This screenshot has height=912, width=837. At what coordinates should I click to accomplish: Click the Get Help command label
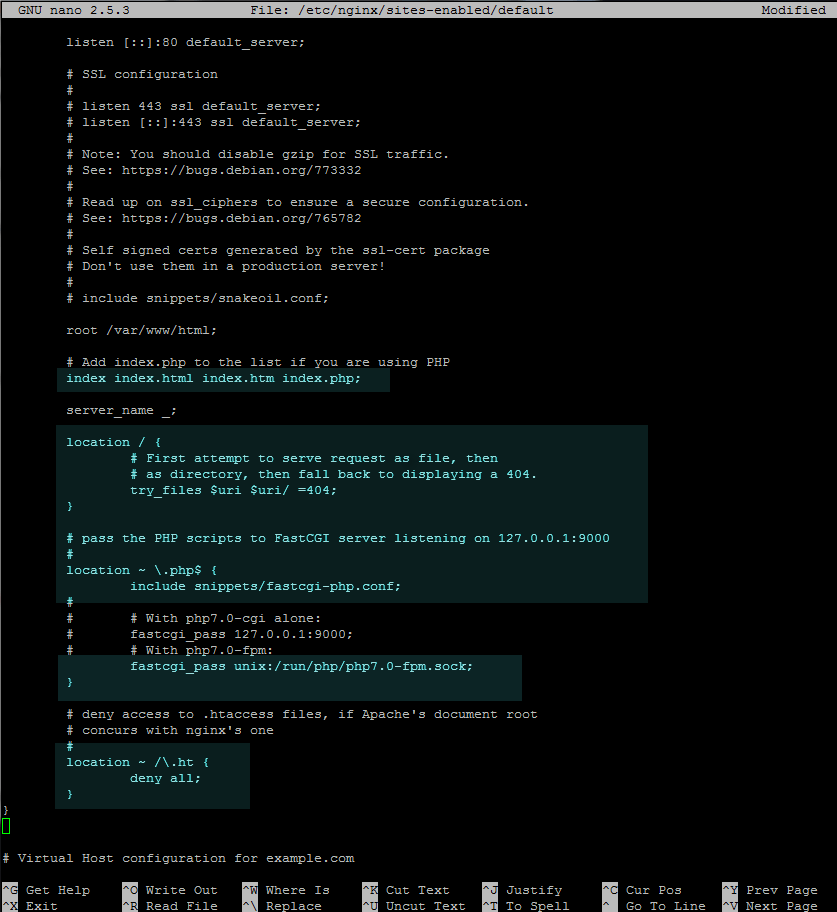(60, 889)
